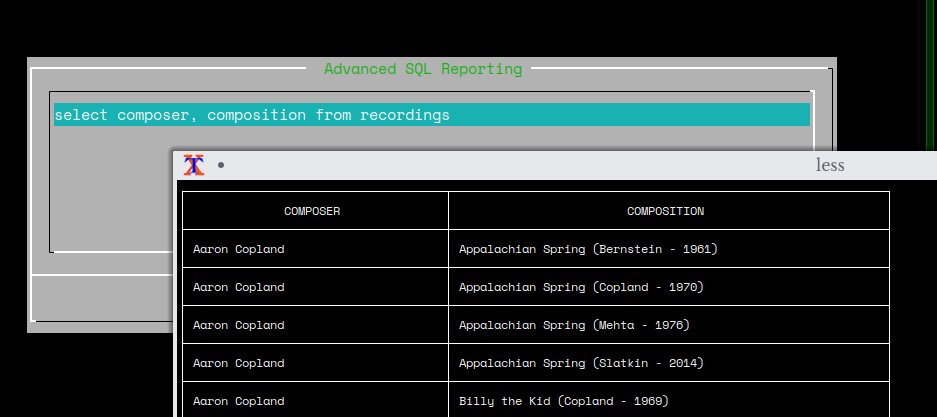Screen dimensions: 937x417
Task: Click Billy the Kid (Copland - 1969) cell
Action: coord(563,401)
